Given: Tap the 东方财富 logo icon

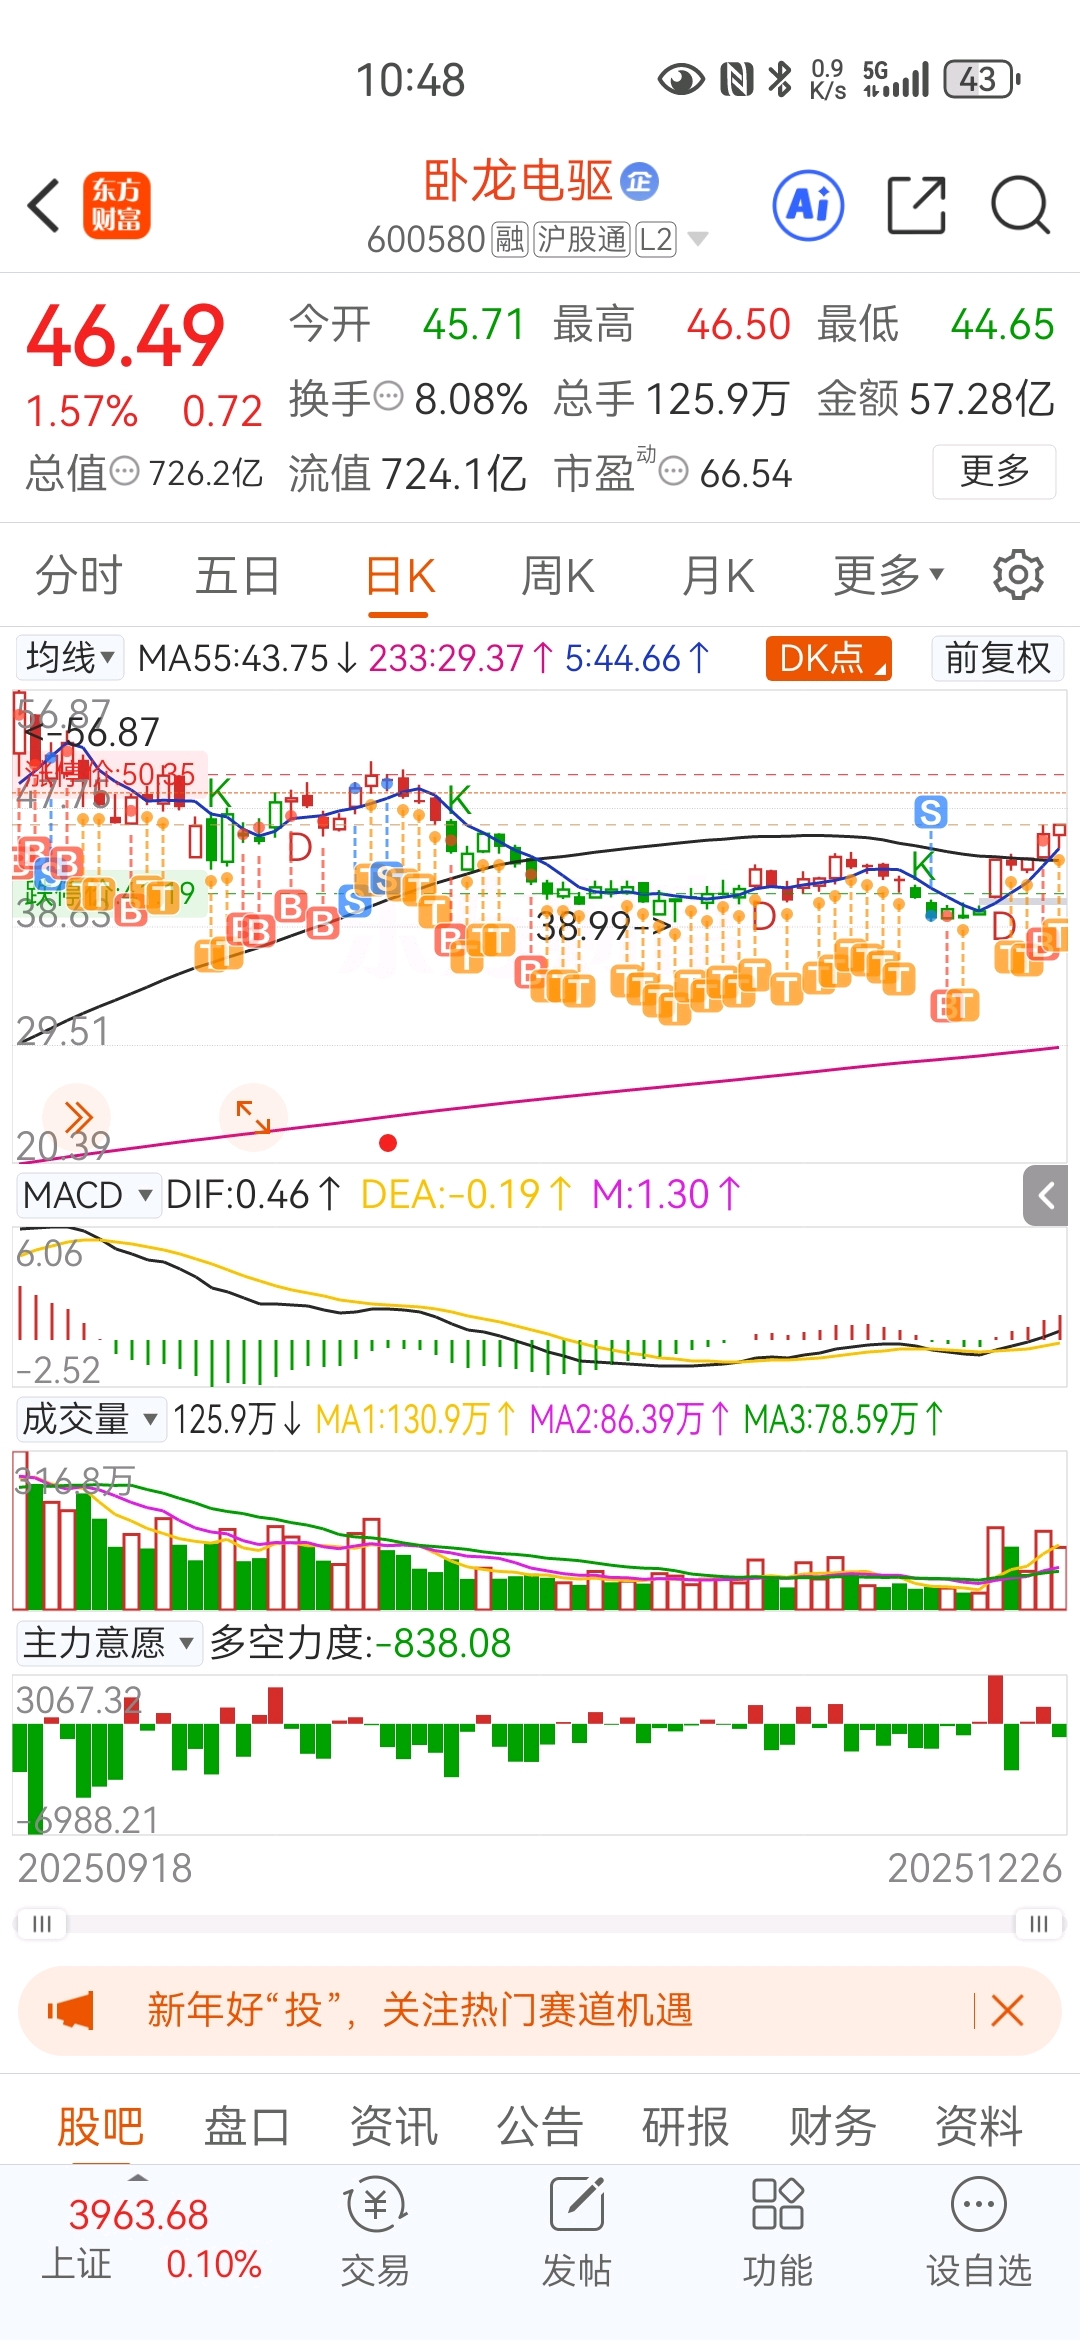Looking at the screenshot, I should click(117, 205).
